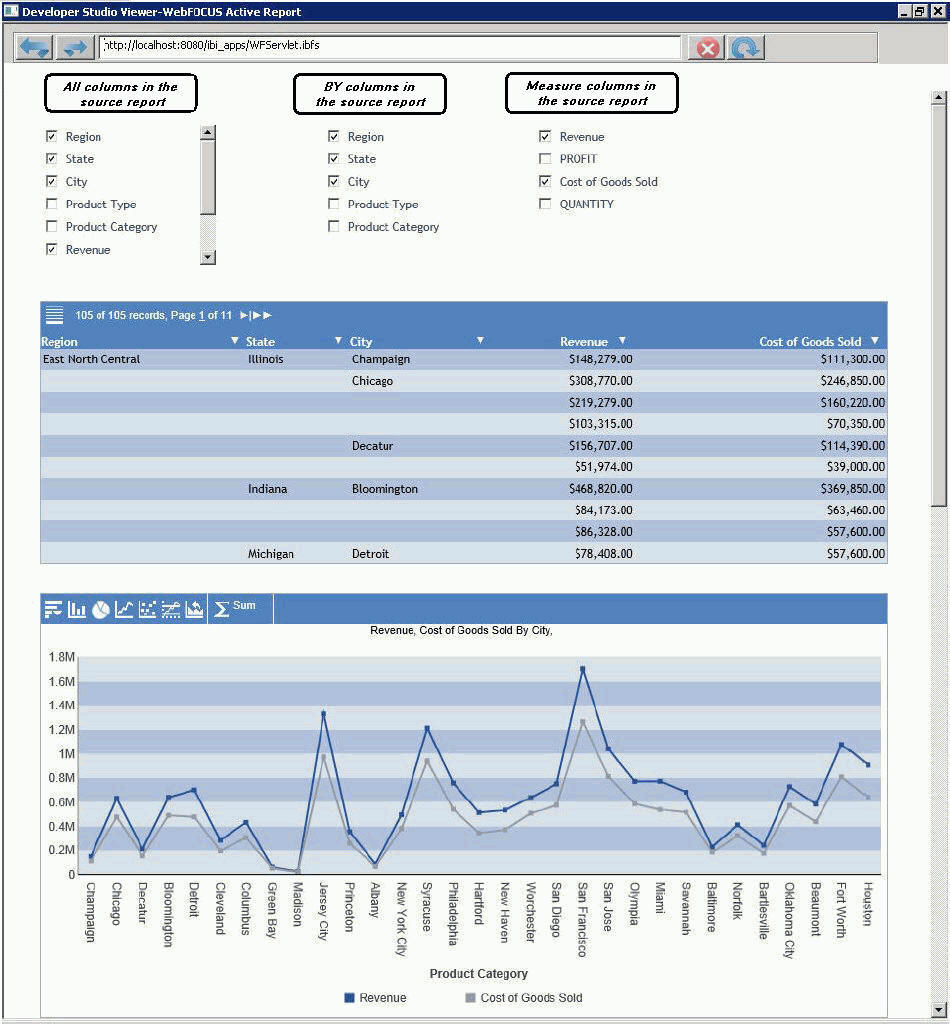Uncheck Region in the BY columns list
Screen dimensions: 950x1024
(x=334, y=136)
